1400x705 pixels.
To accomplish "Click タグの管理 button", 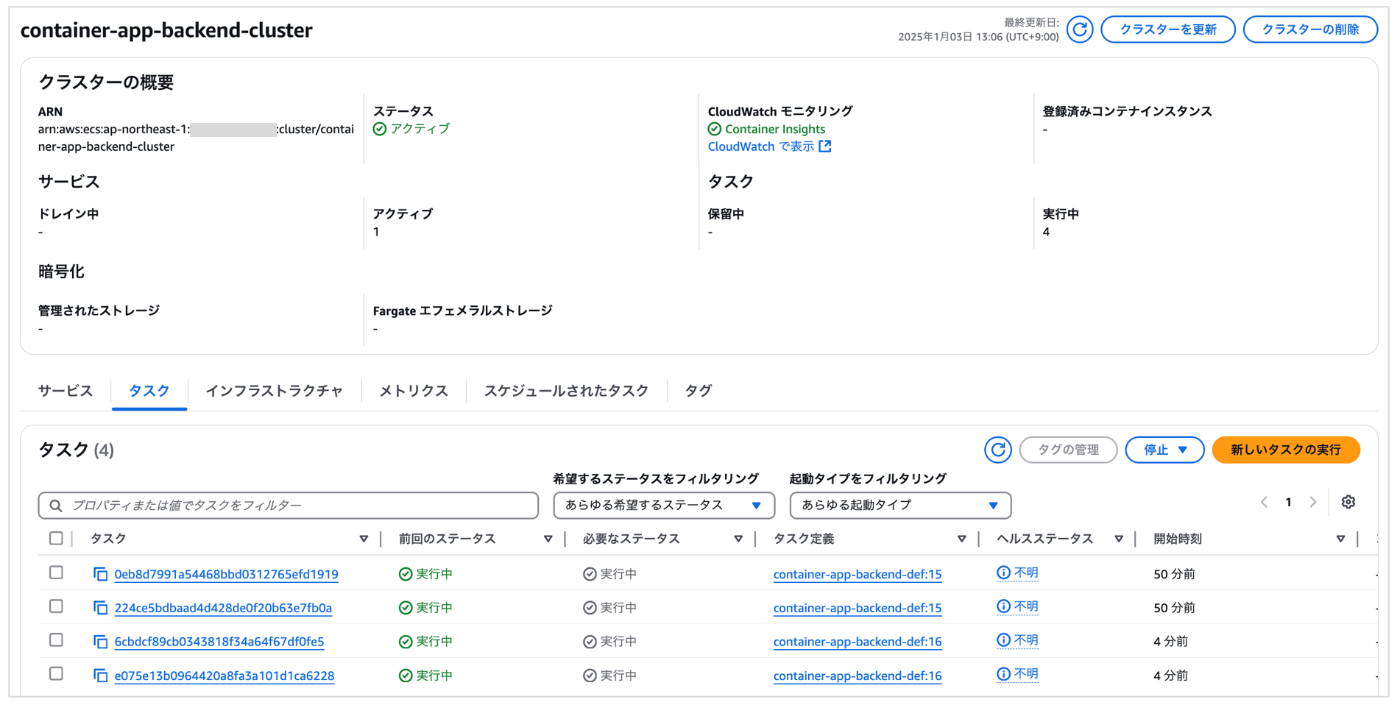I will pyautogui.click(x=1068, y=450).
